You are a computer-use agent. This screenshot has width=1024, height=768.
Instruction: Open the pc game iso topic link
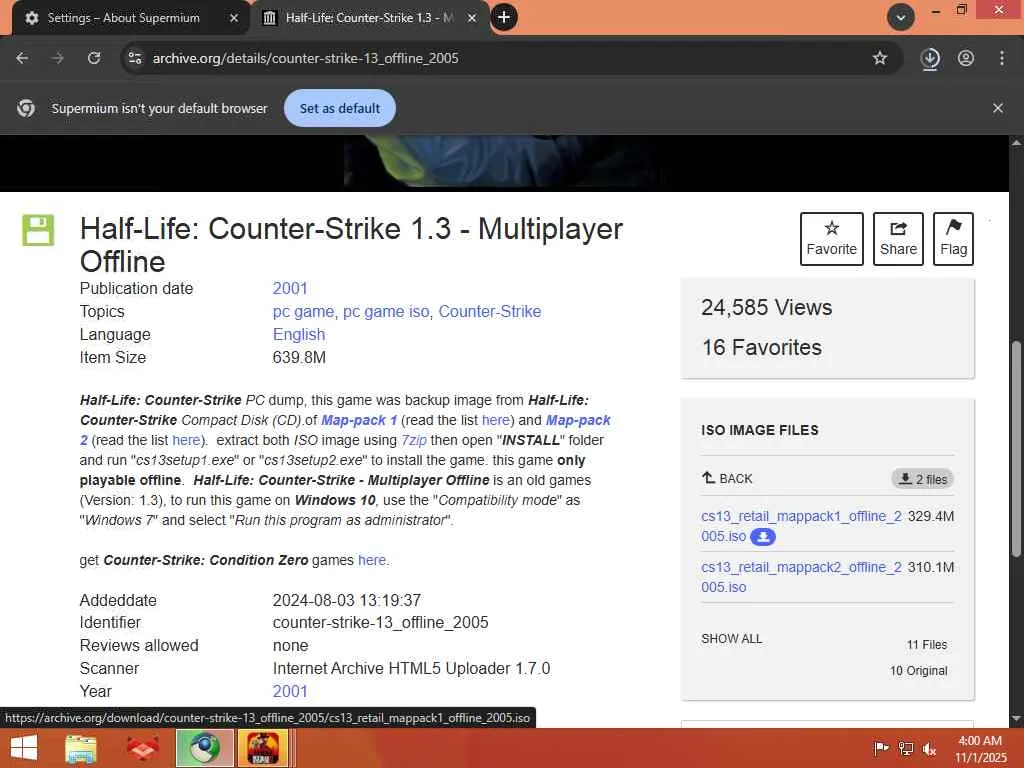[386, 312]
